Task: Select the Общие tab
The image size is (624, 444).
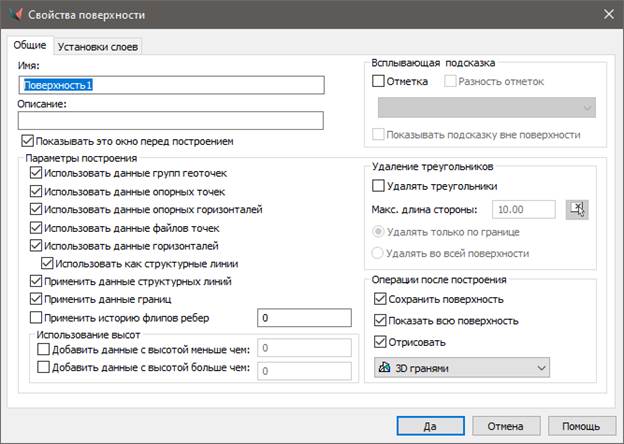Action: coord(29,46)
